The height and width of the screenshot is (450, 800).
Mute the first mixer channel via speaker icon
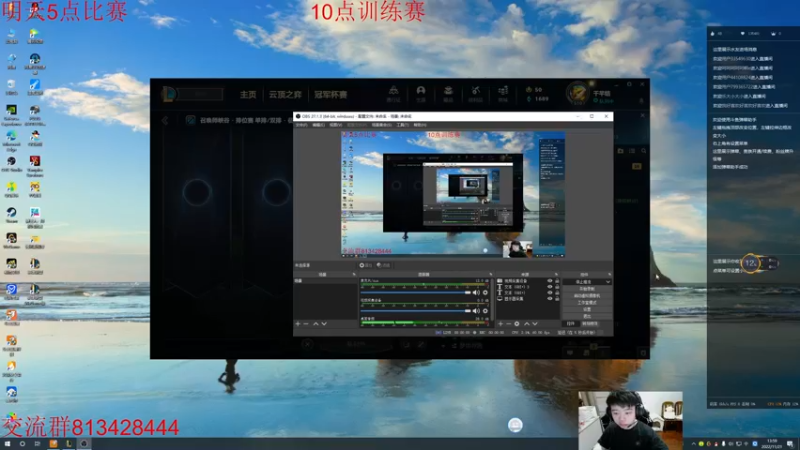[x=476, y=292]
